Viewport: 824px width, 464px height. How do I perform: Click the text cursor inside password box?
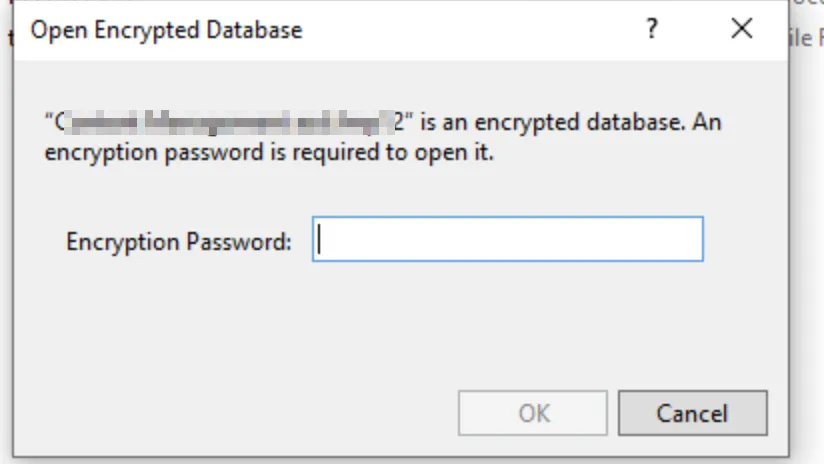(320, 241)
